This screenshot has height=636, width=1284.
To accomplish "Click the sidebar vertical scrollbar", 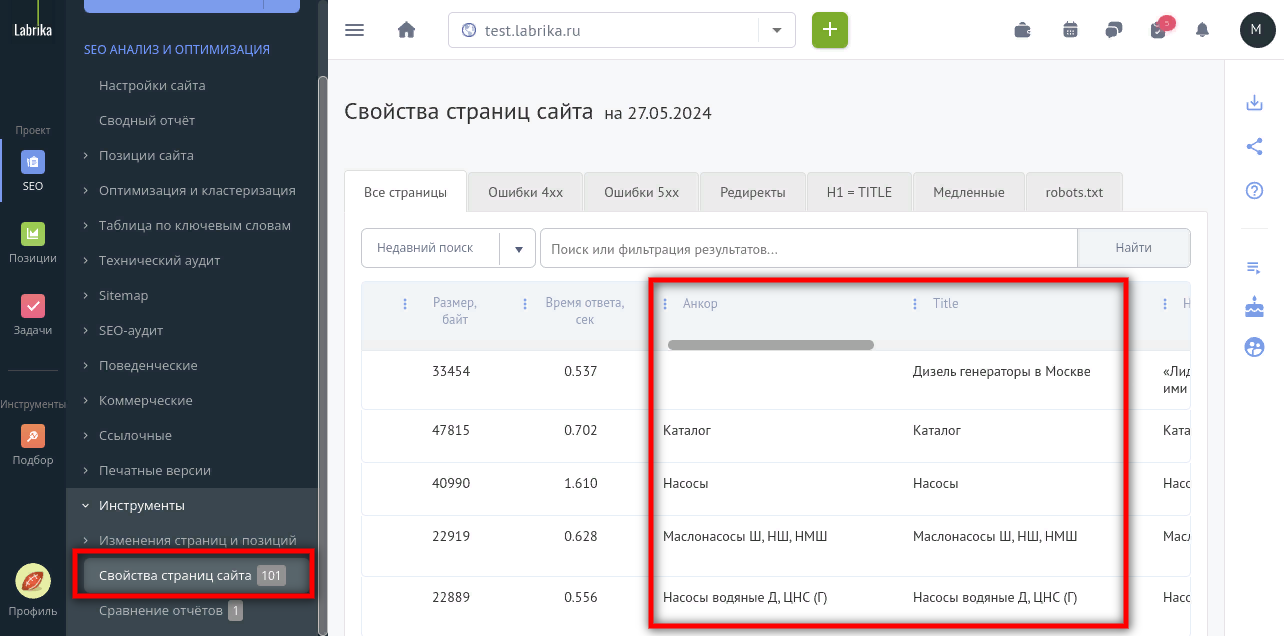I will pos(322,354).
